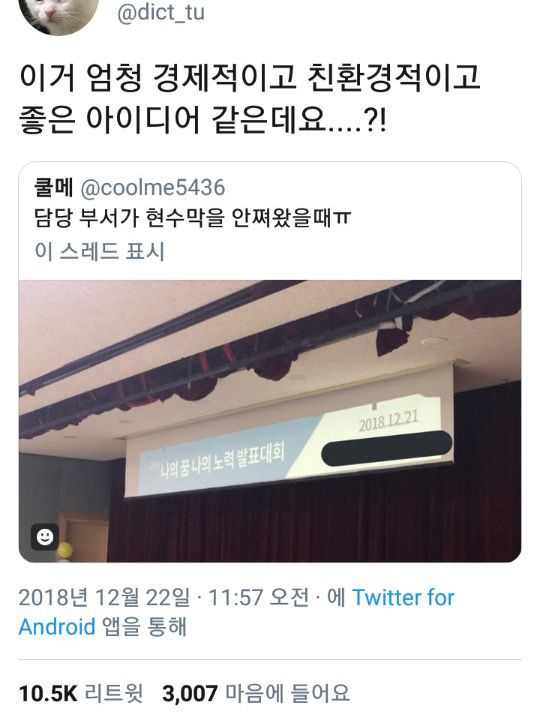Click the 2018.12.21 date on projector screen

point(388,422)
